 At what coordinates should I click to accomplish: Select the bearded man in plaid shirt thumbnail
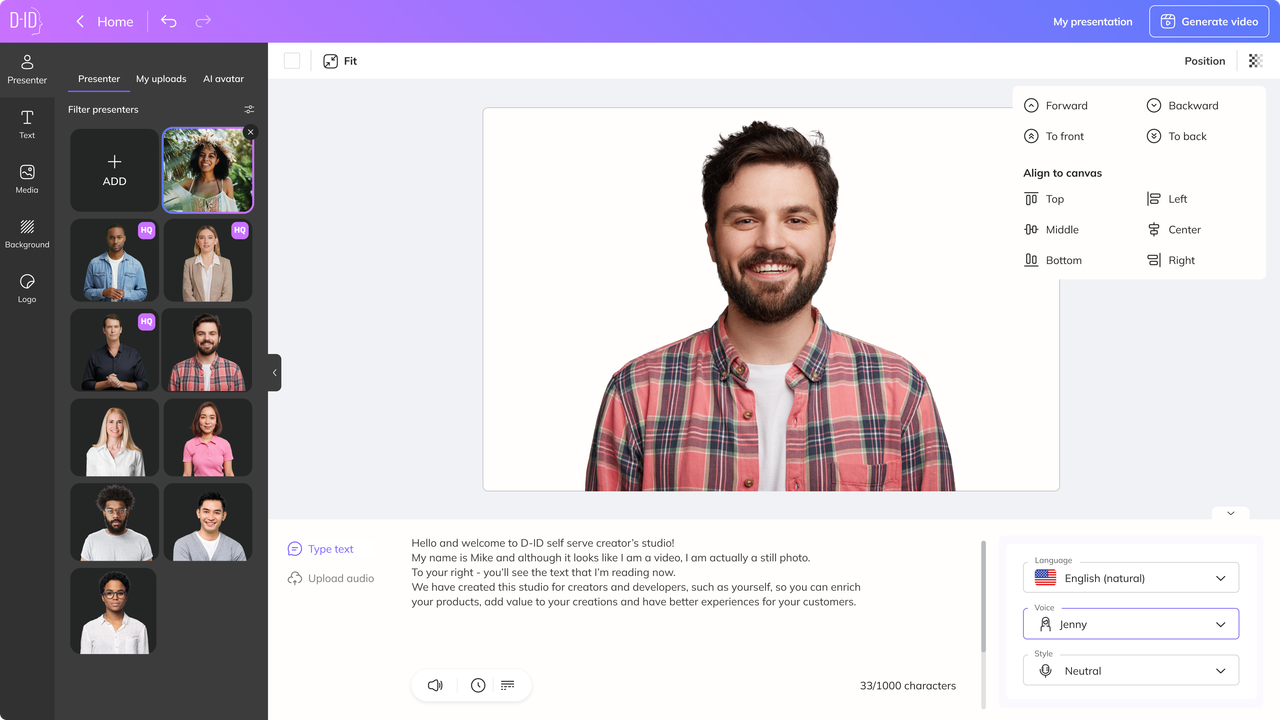pos(208,350)
